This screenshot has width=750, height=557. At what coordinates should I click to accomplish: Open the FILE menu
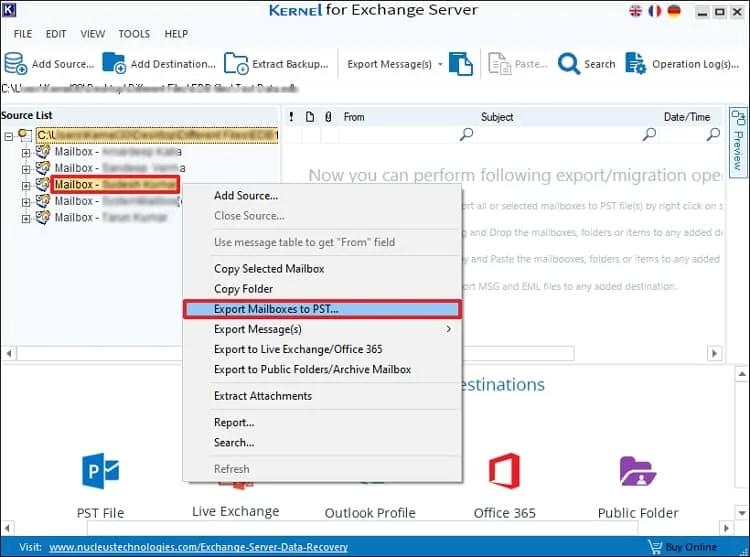click(23, 34)
